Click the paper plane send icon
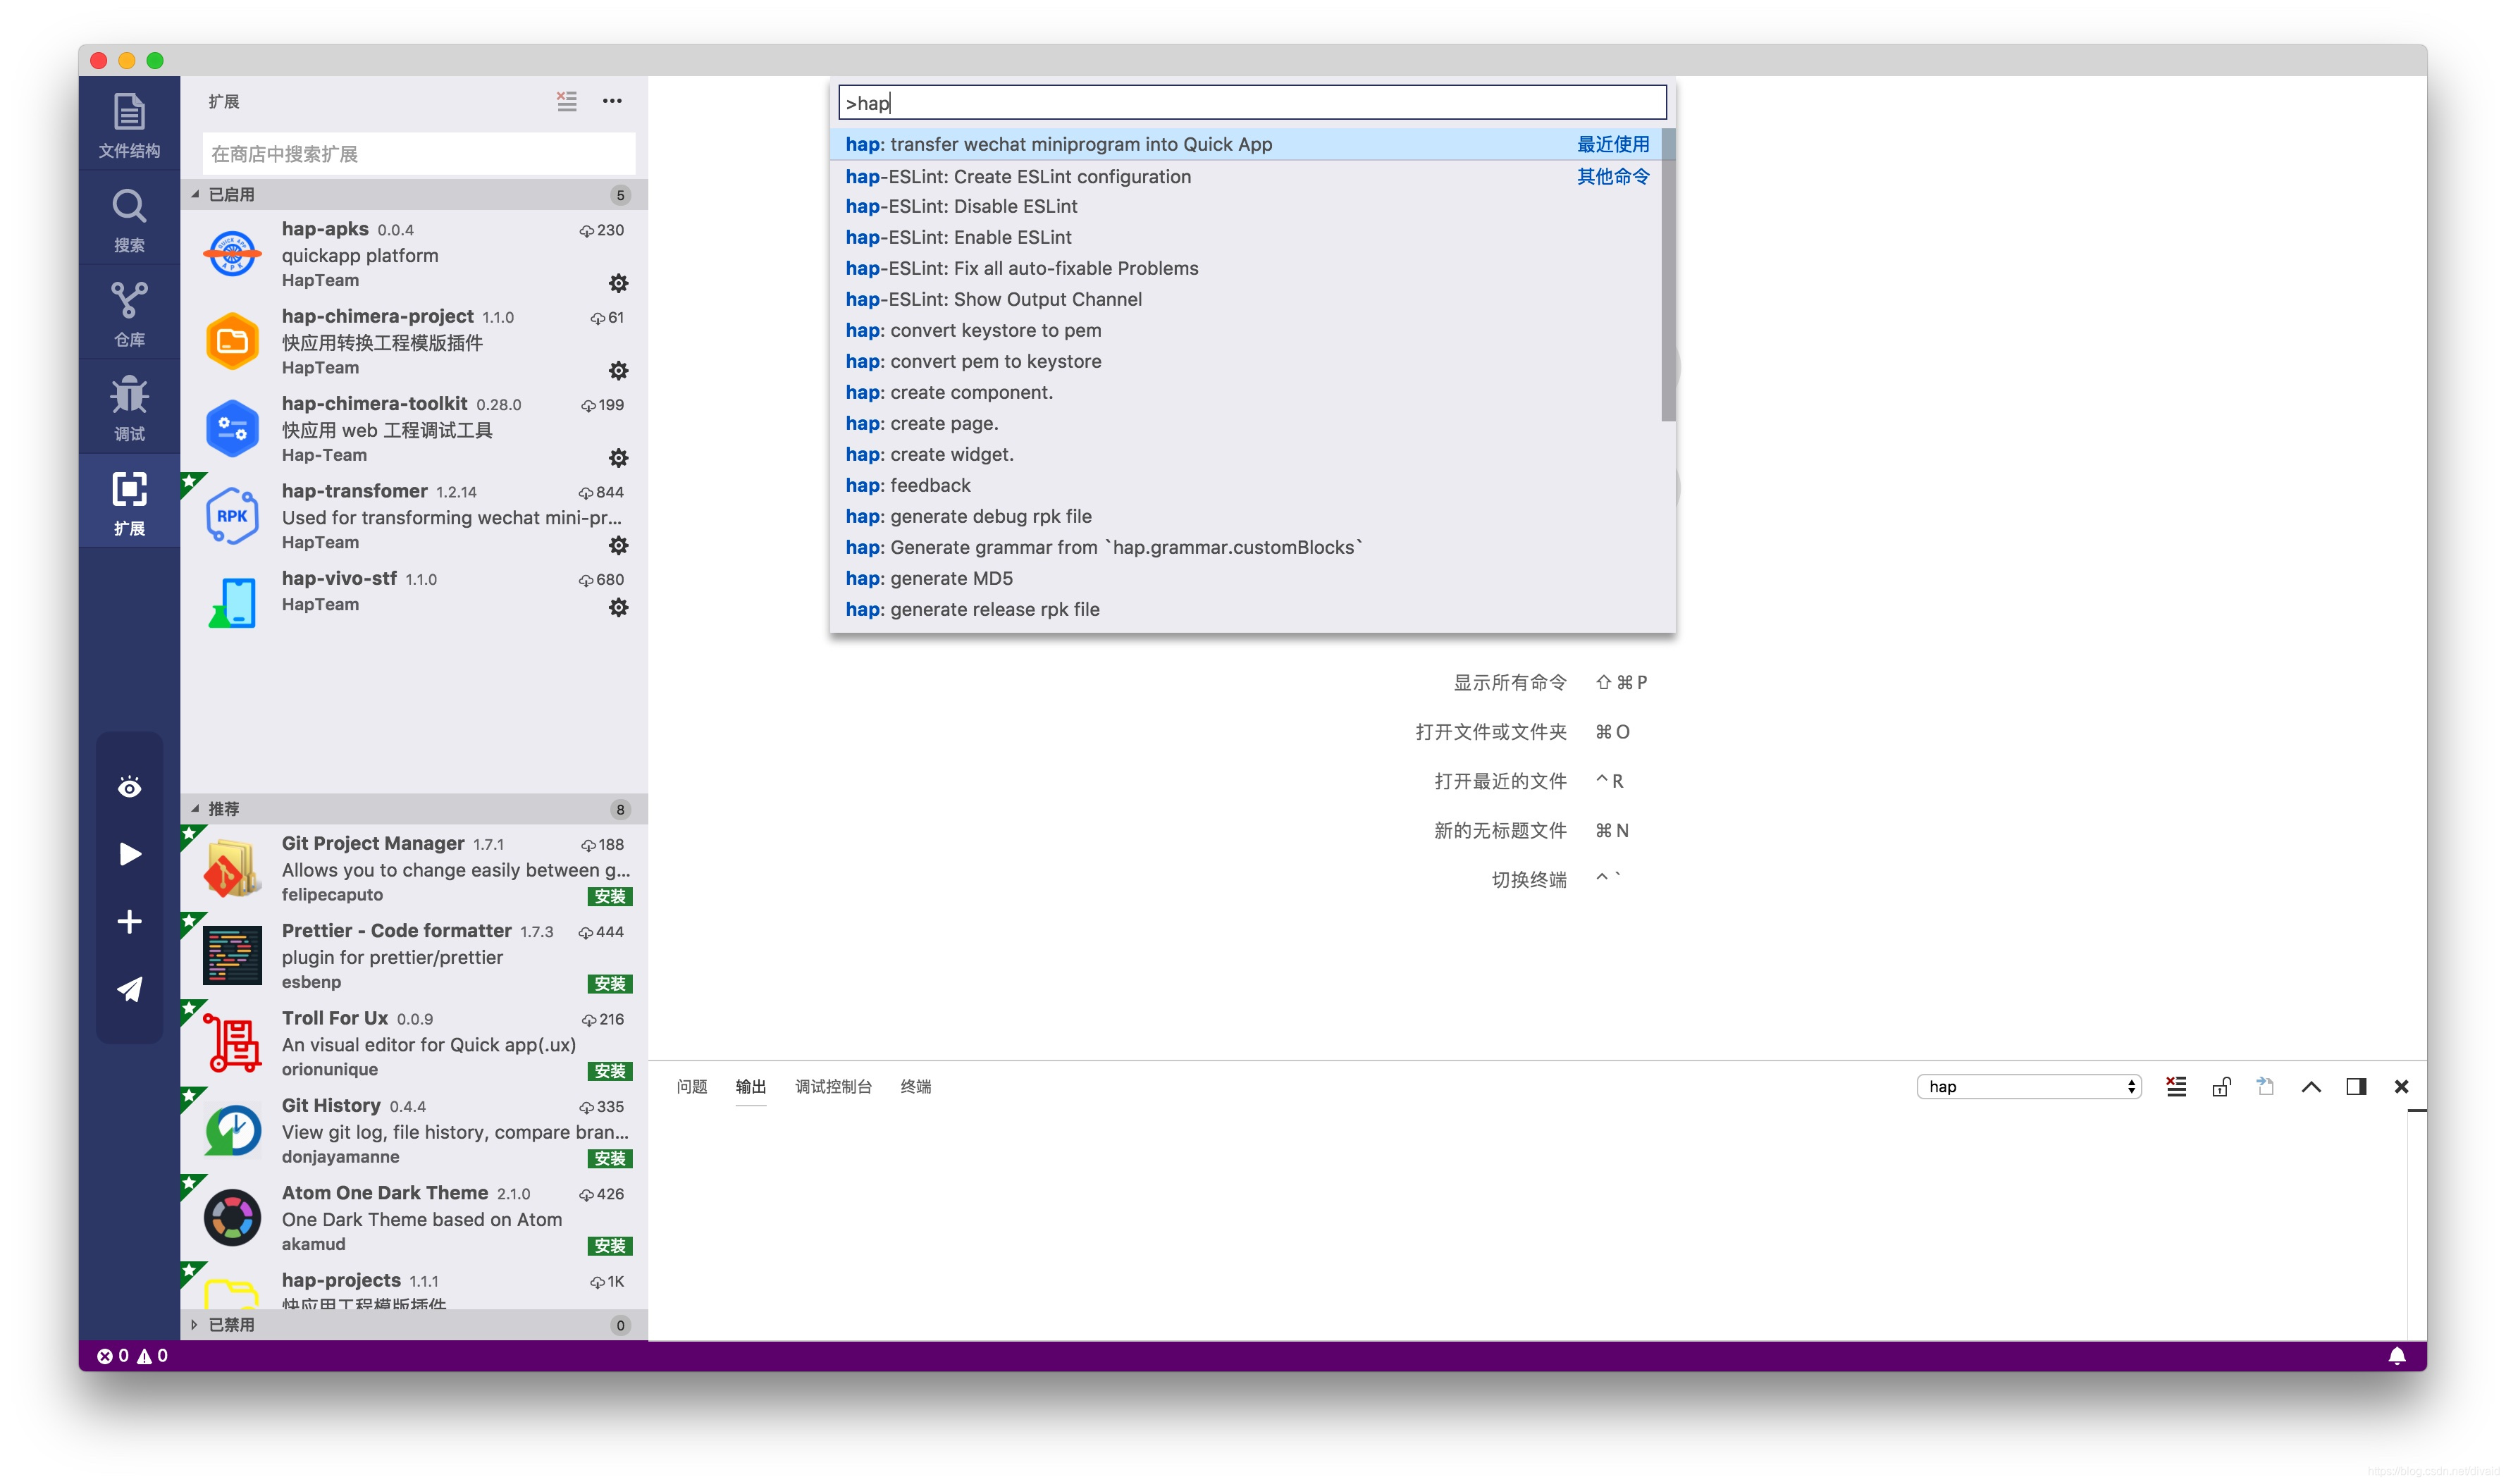2506x1484 pixels. pyautogui.click(x=129, y=989)
